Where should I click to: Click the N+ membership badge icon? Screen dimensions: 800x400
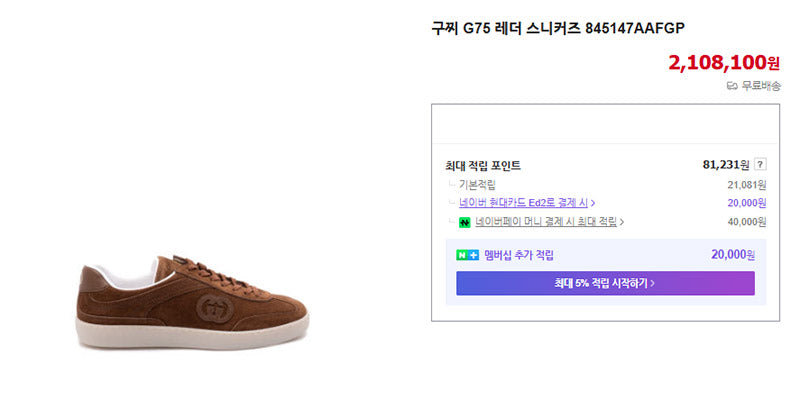click(x=467, y=255)
